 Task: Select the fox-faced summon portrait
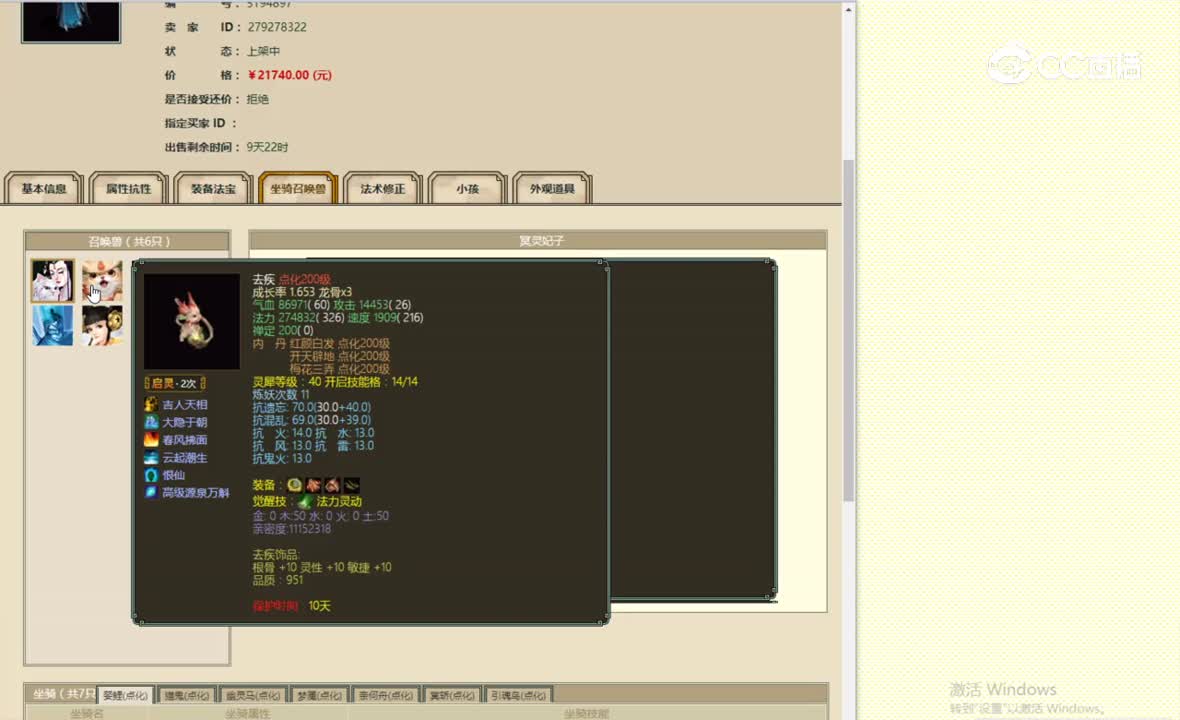pos(102,281)
